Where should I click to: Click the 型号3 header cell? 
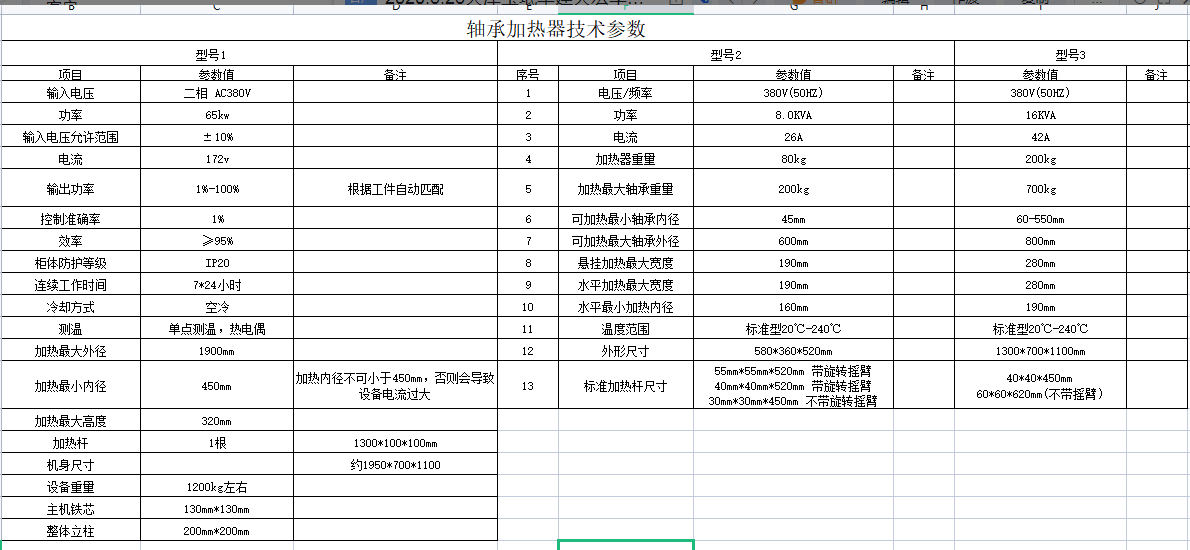1071,54
